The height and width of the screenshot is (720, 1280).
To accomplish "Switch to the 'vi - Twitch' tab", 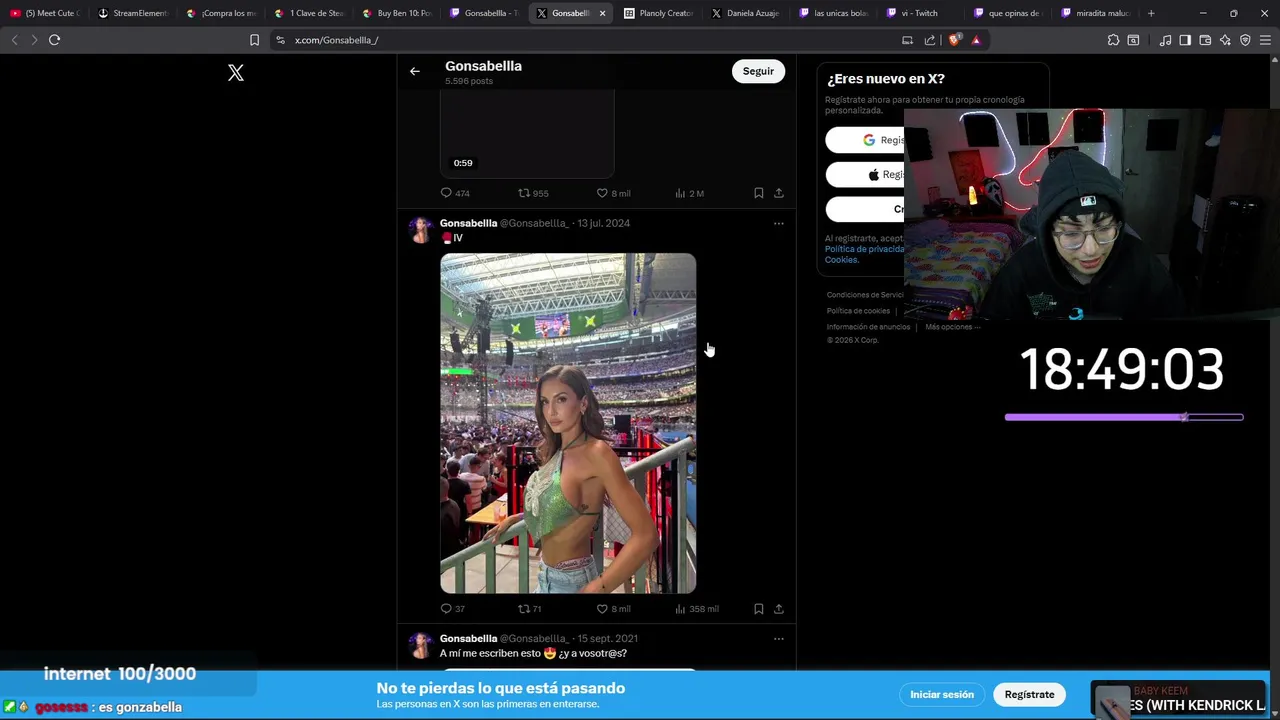I will pyautogui.click(x=922, y=13).
